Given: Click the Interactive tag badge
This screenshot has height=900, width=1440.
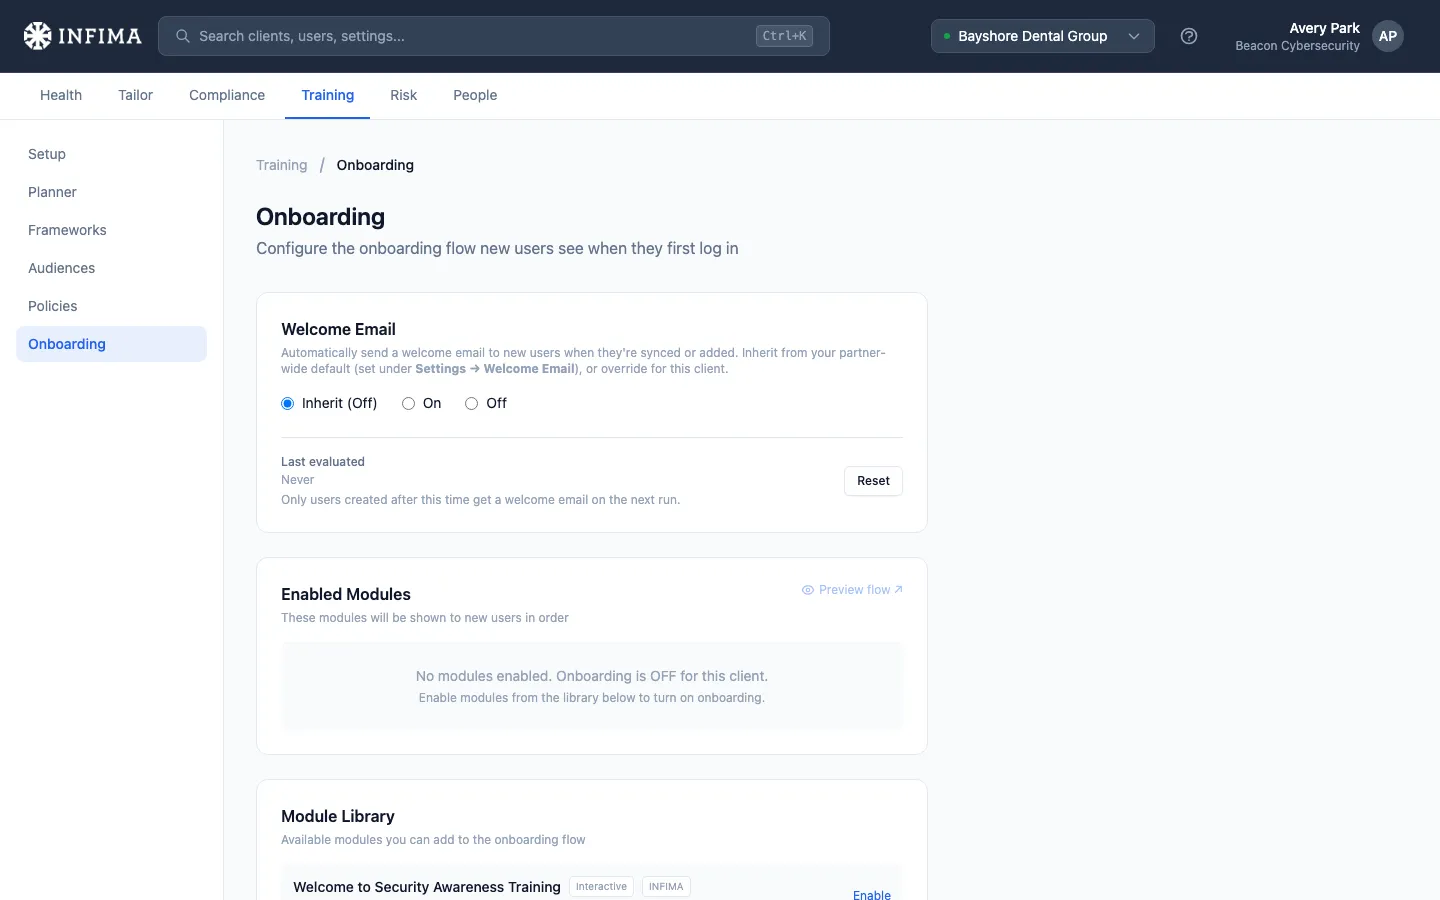Looking at the screenshot, I should (601, 887).
